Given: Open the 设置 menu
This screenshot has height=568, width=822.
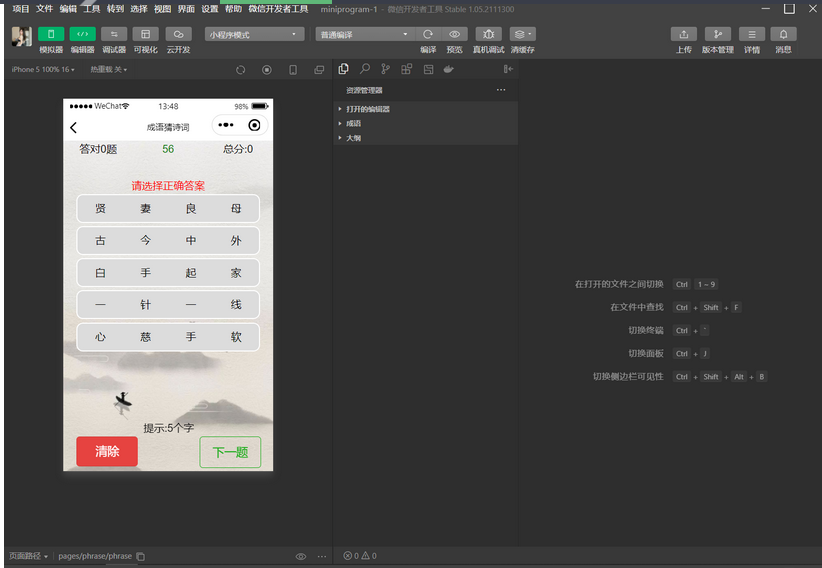Looking at the screenshot, I should (x=209, y=8).
